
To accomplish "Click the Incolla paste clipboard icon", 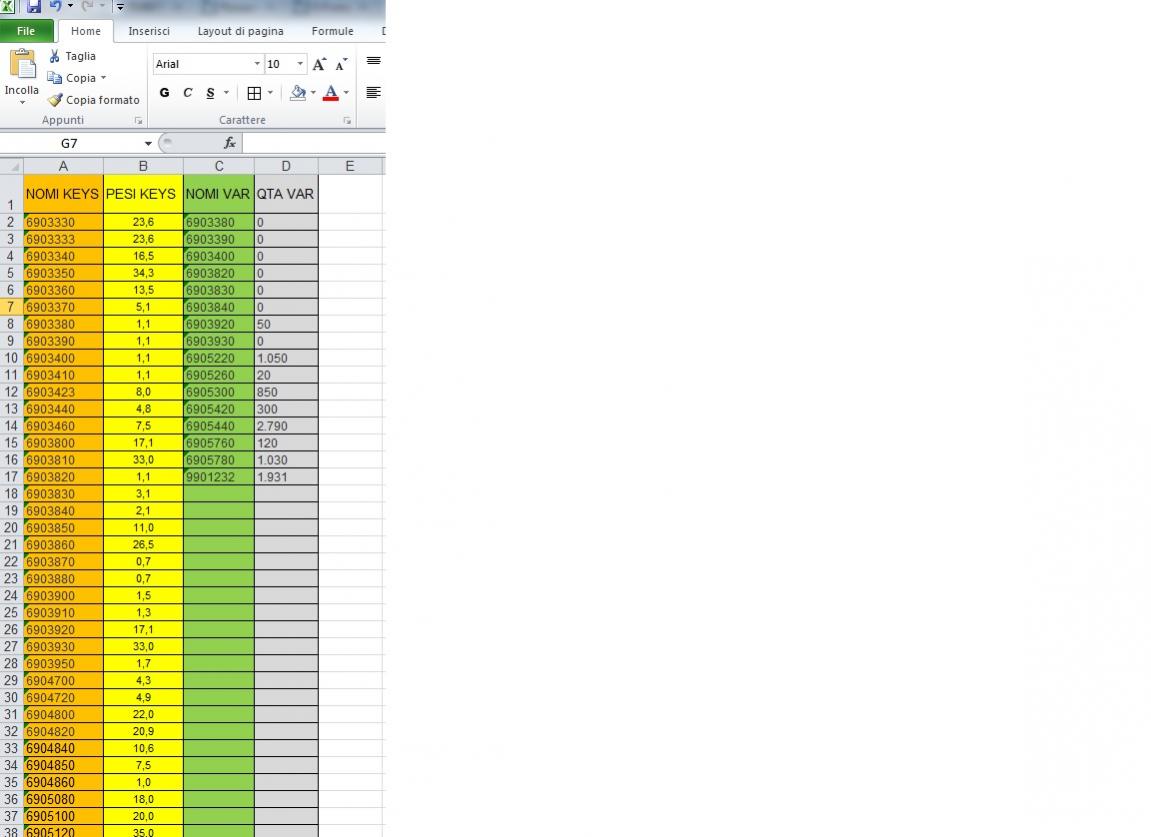I will point(21,65).
